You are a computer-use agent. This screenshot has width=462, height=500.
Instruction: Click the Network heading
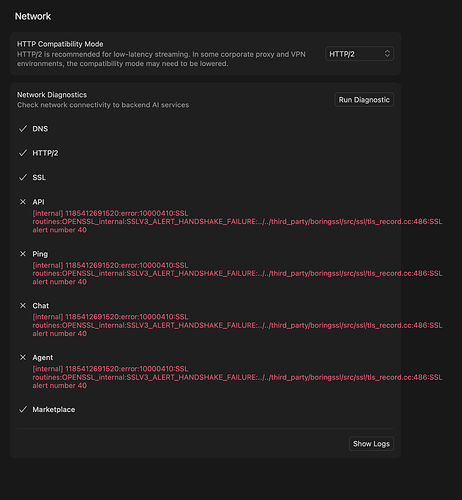(x=33, y=16)
